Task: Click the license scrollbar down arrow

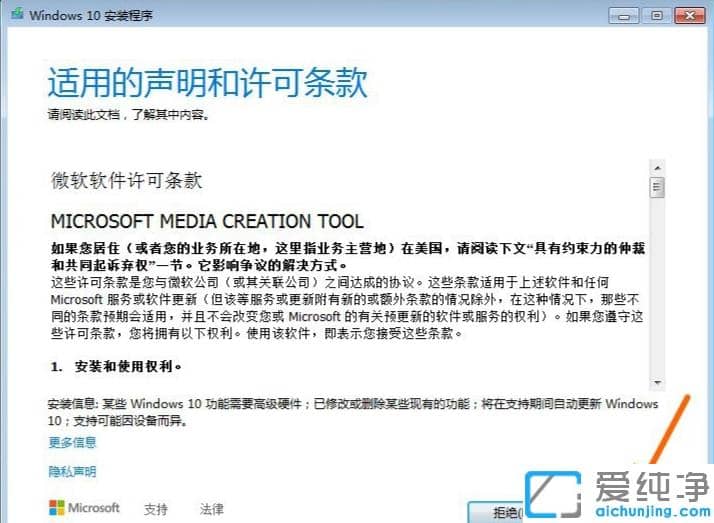Action: click(x=657, y=383)
